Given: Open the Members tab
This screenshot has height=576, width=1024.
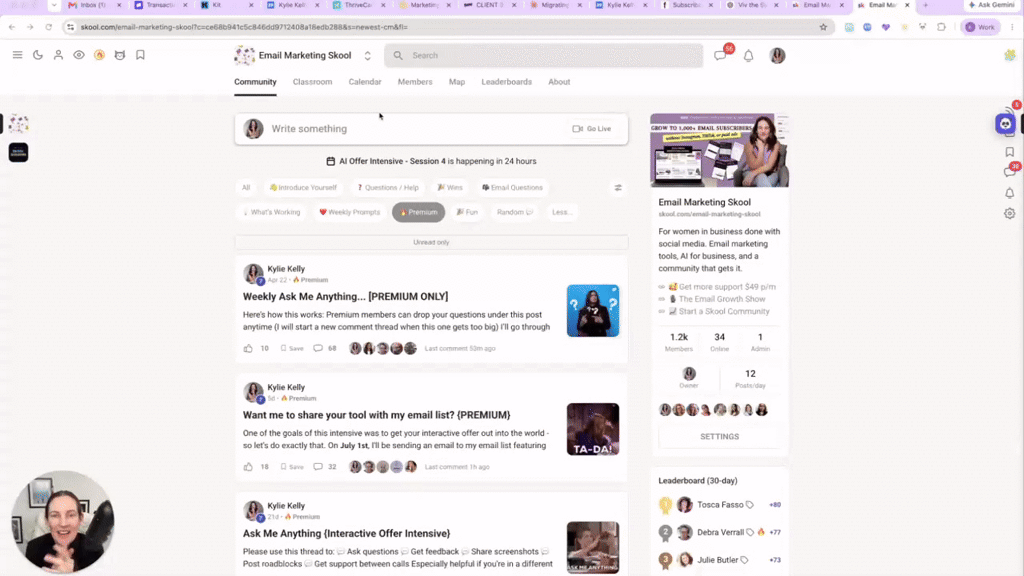Looking at the screenshot, I should [x=415, y=82].
